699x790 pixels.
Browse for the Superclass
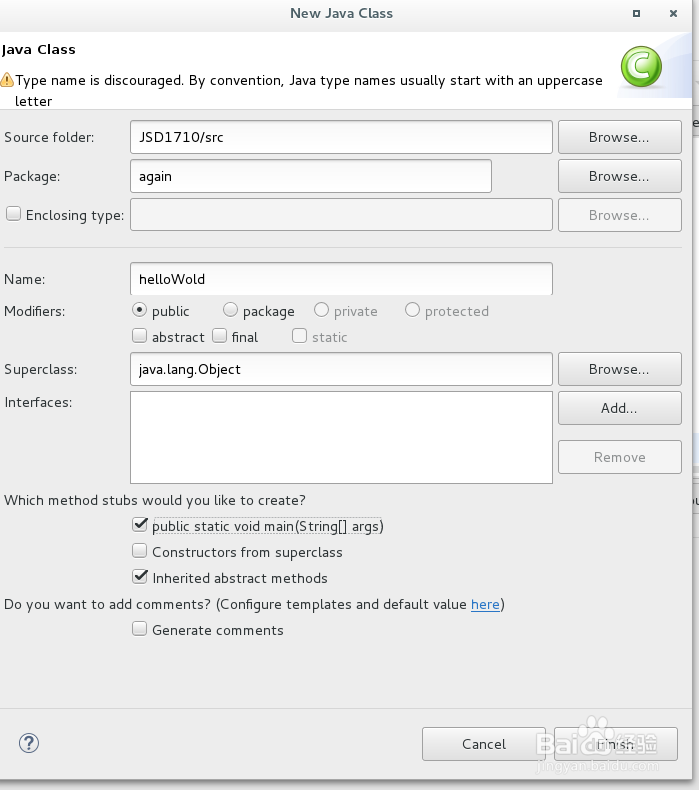pos(619,369)
